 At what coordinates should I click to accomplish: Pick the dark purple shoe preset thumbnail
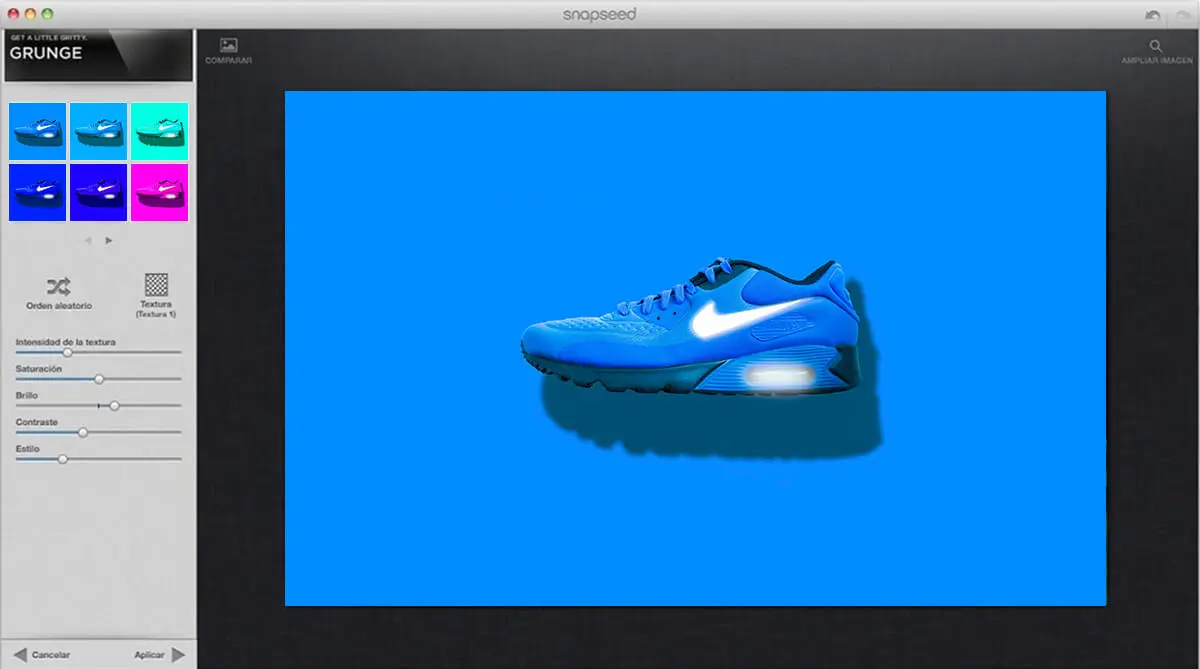coord(98,192)
